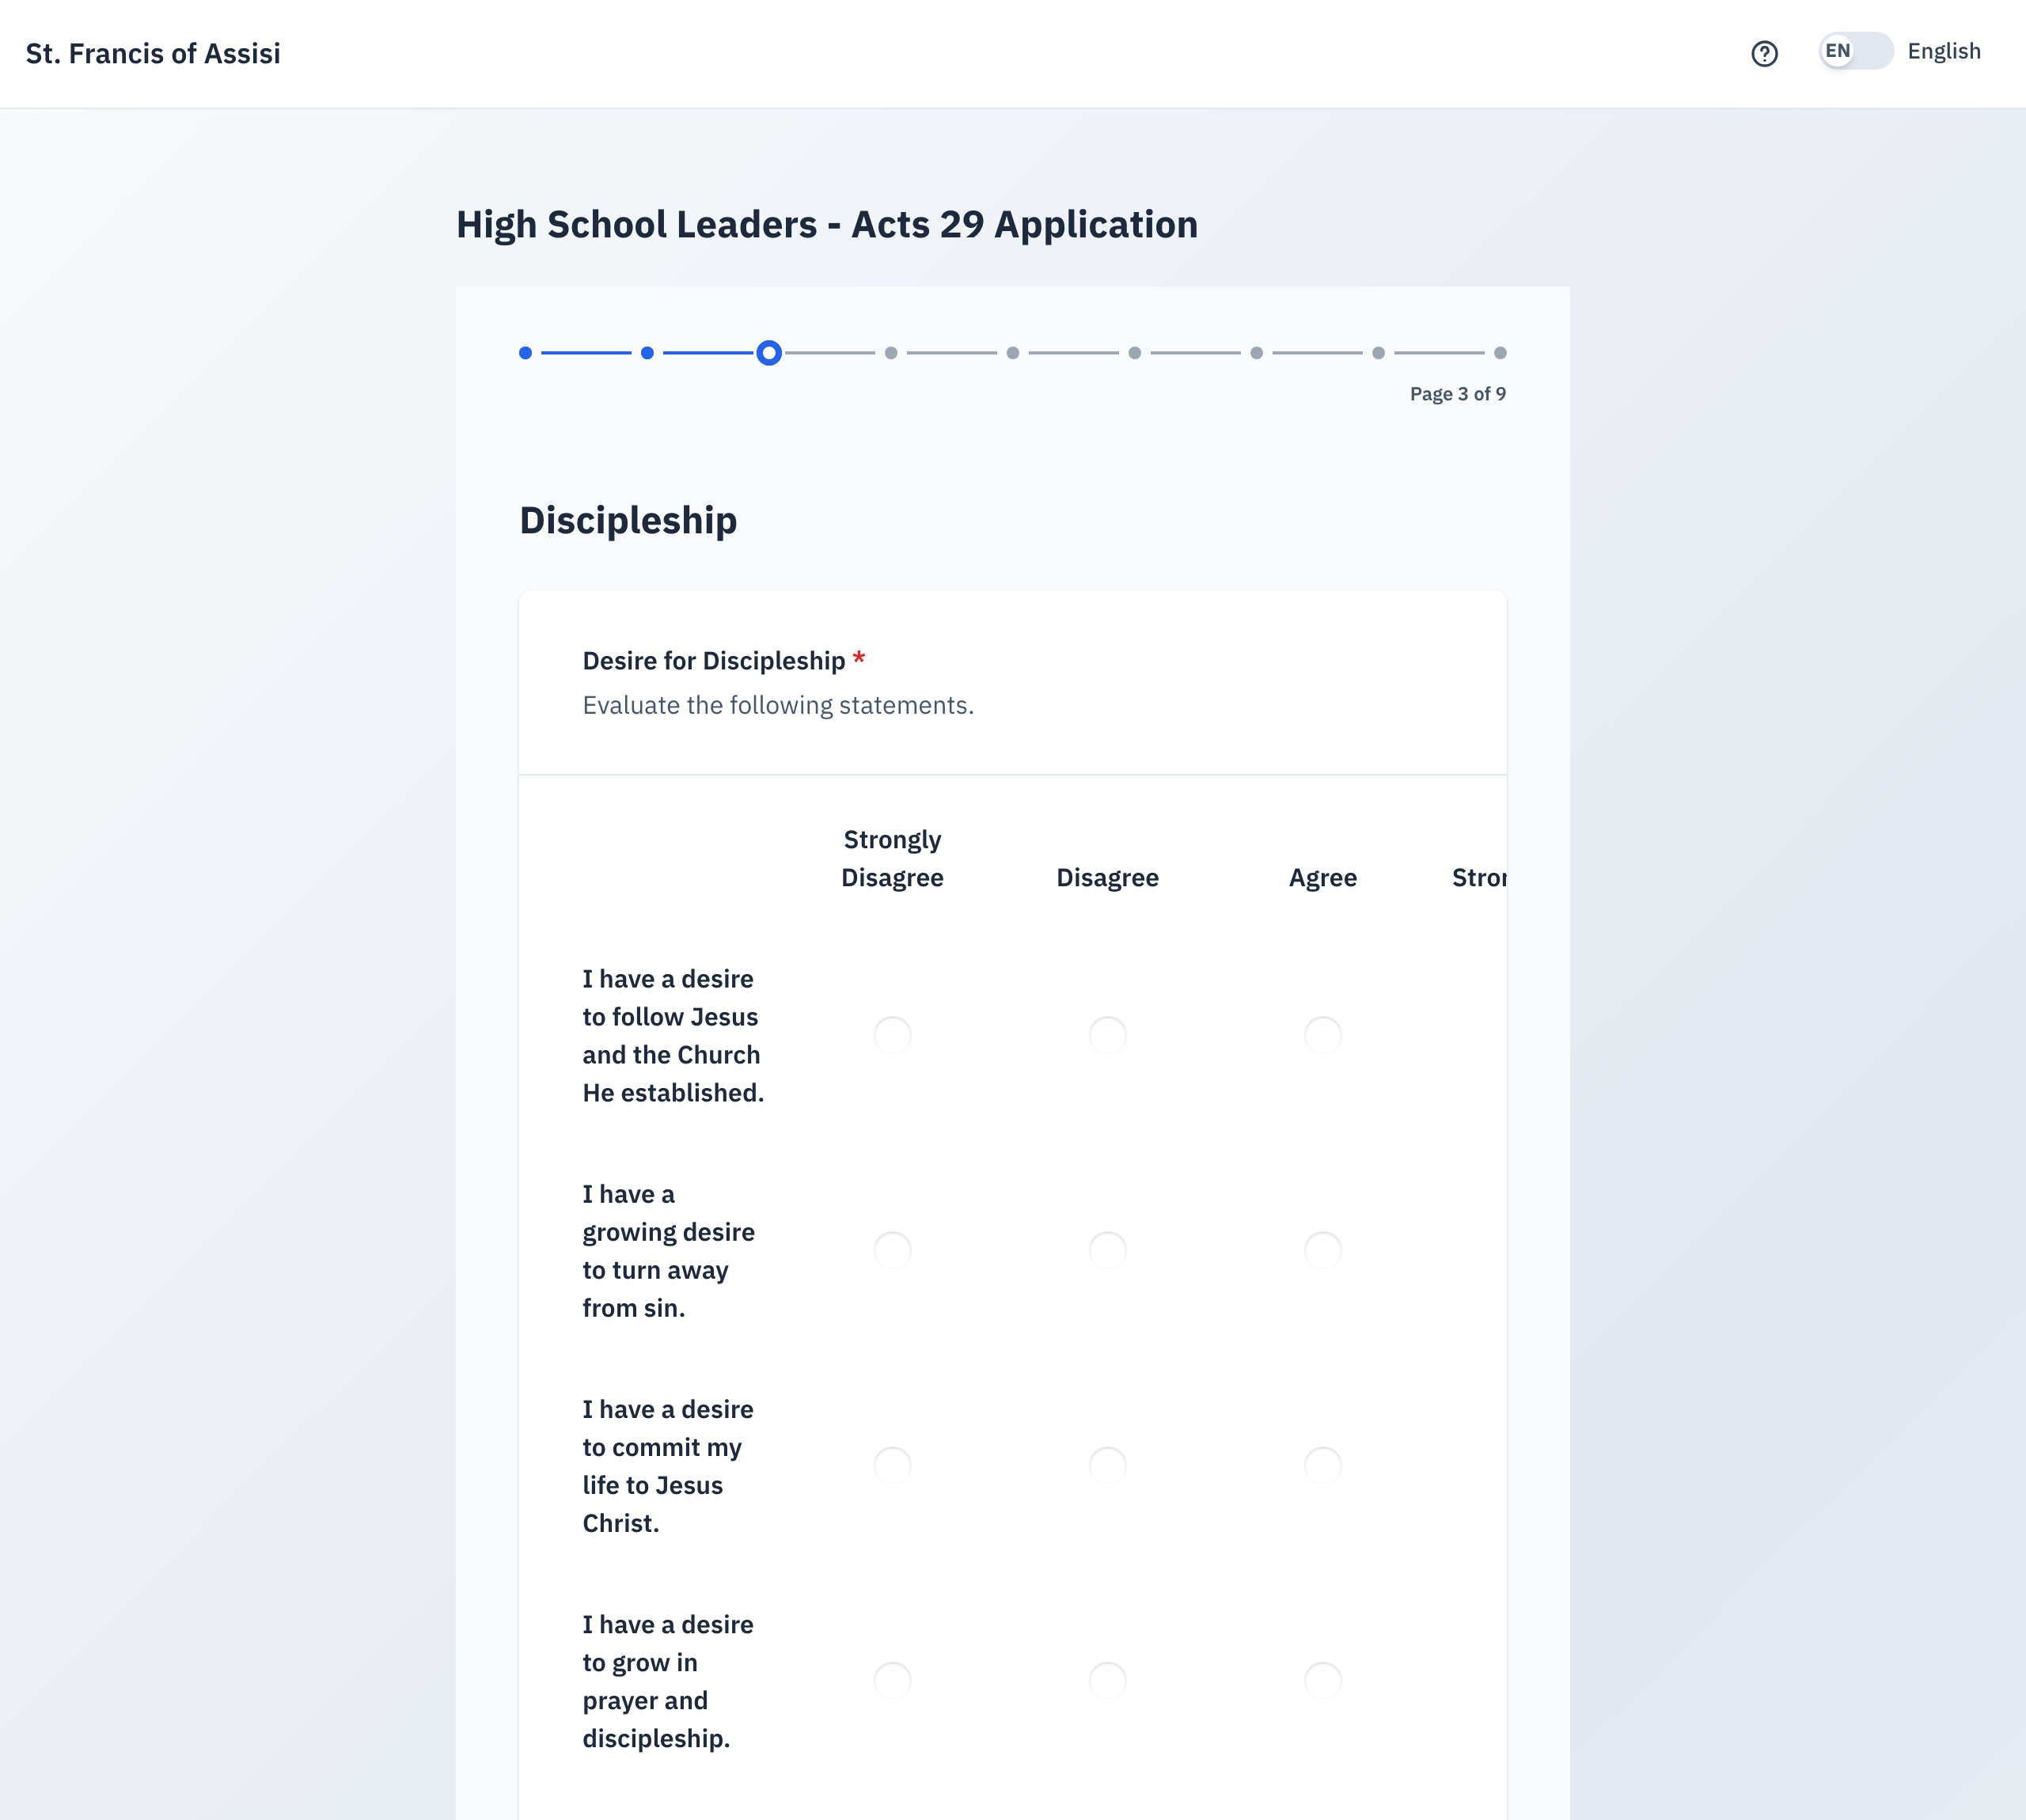Select Agree for follow Jesus statement
The image size is (2026, 1820).
click(x=1323, y=1035)
